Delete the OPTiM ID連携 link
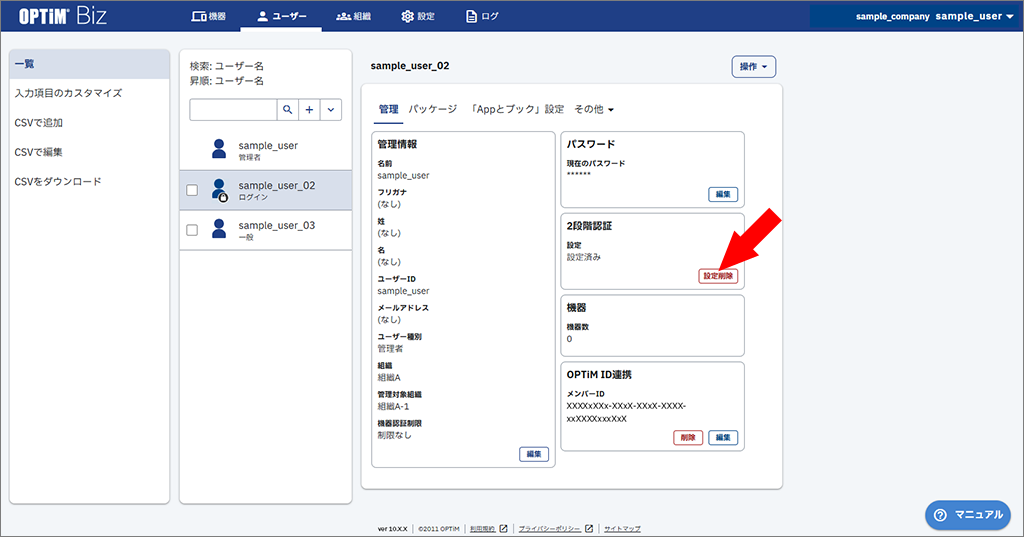This screenshot has width=1024, height=537. 688,437
